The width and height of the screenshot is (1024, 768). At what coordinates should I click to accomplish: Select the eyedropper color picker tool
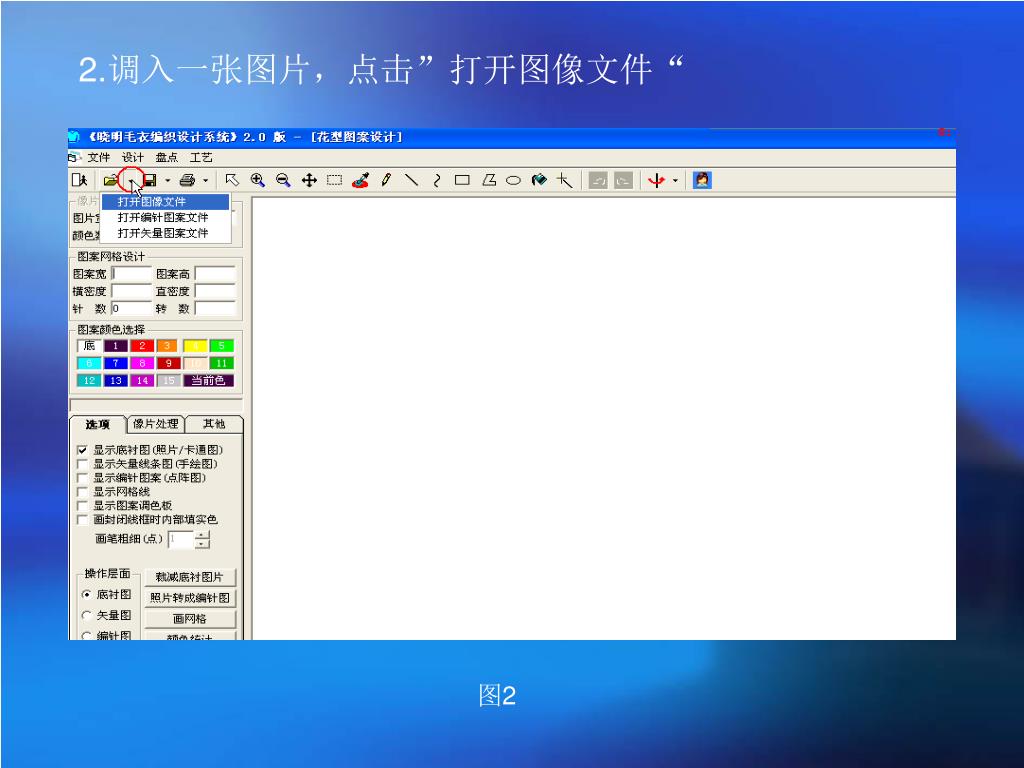360,180
